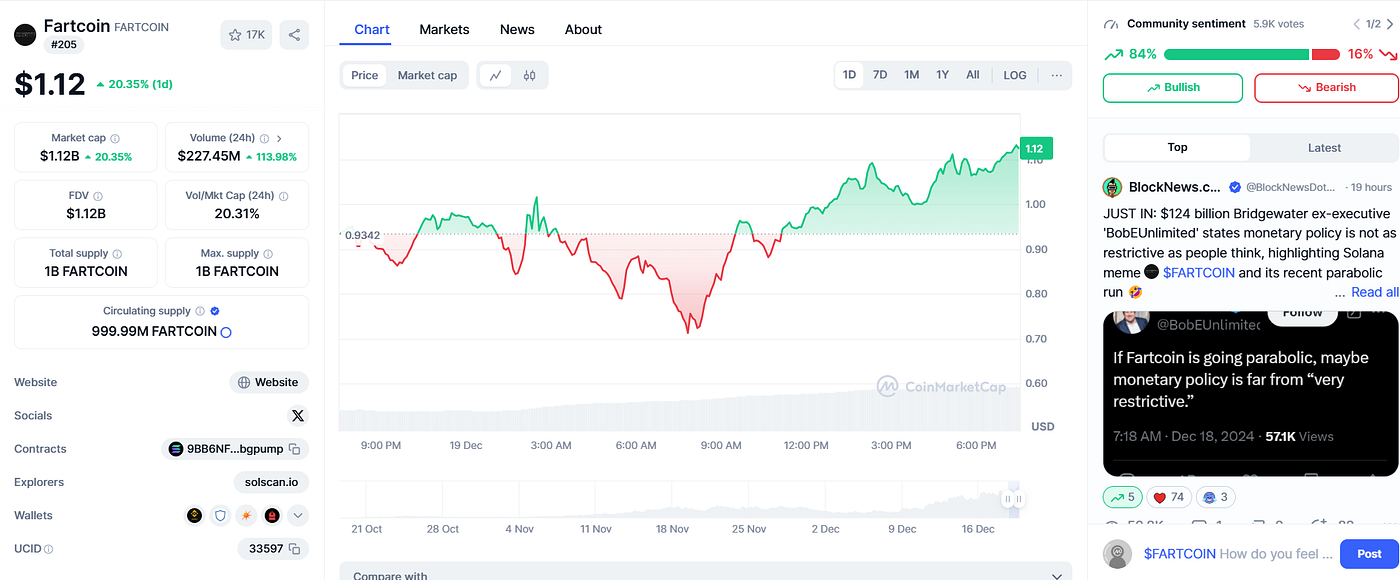Click the current price tag 1.12 on chart
Viewport: 1400px width, 580px height.
tap(1035, 149)
